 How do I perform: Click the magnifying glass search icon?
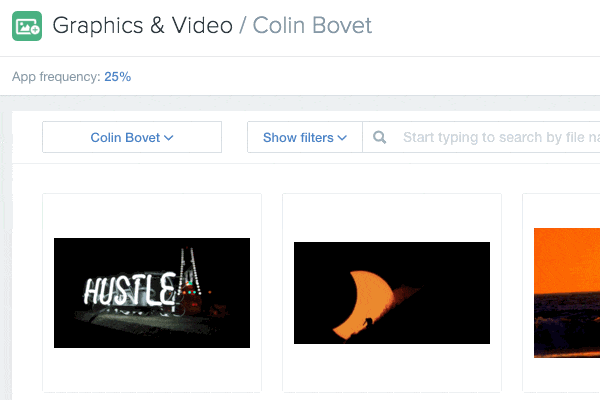click(379, 137)
